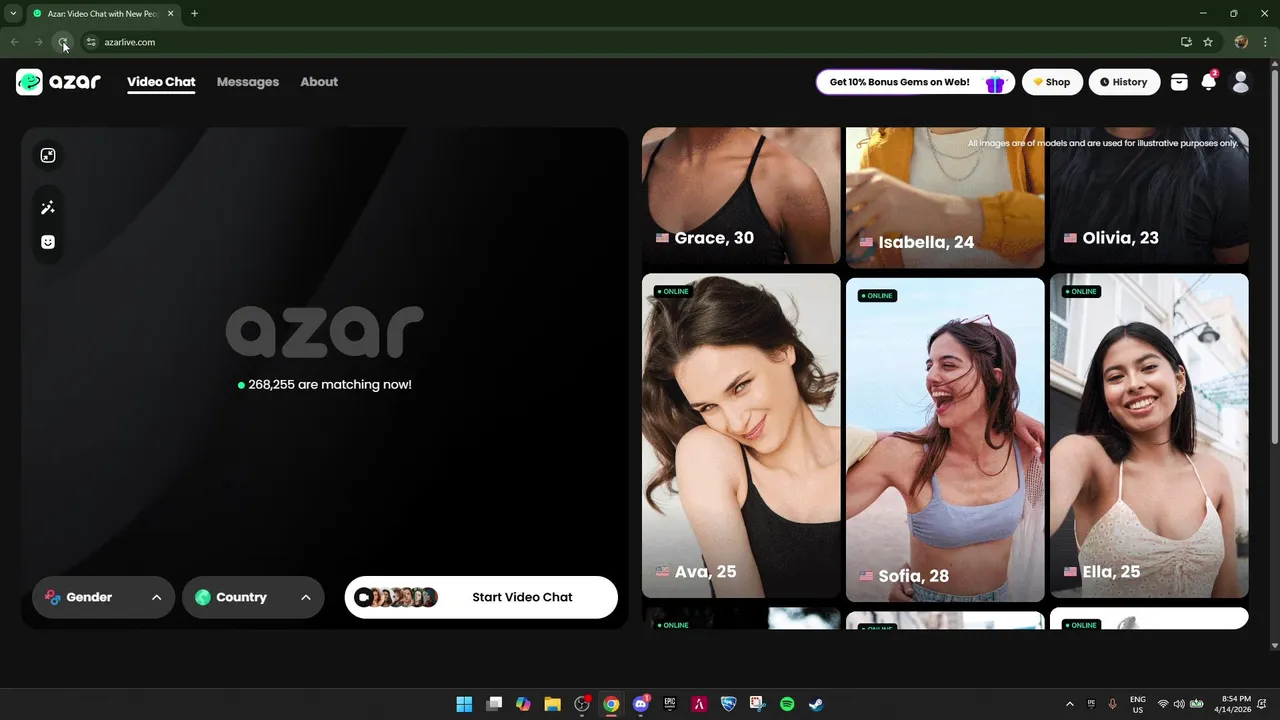Open Discord from the taskbar
The height and width of the screenshot is (720, 1280).
(x=641, y=704)
